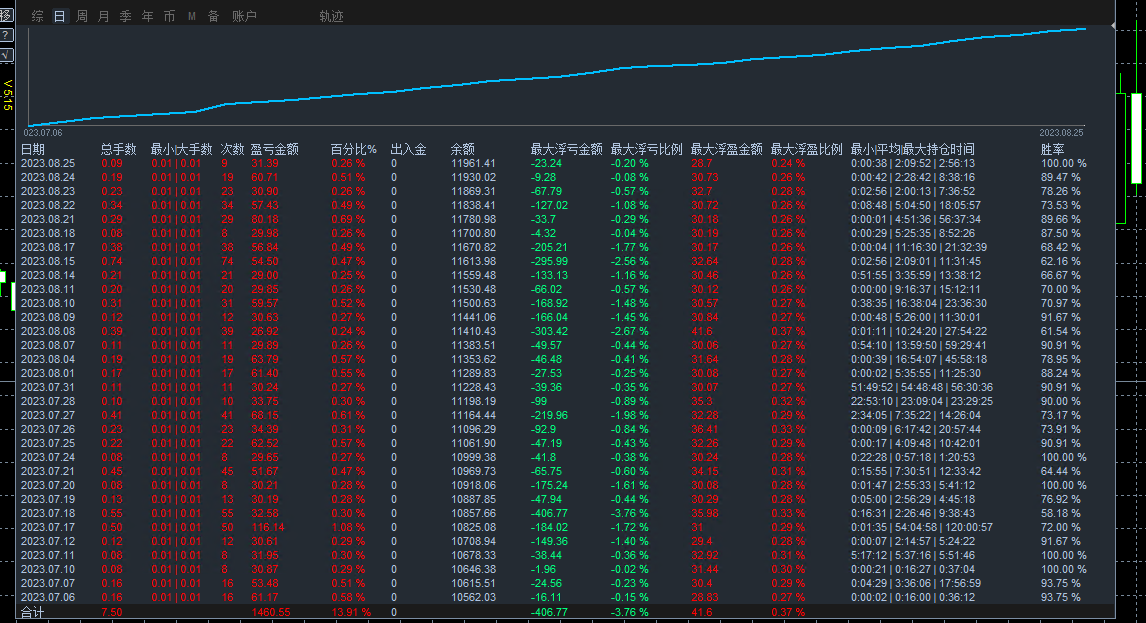Viewport: 1146px width, 623px height.
Task: Switch to the 季 quarterly tab
Action: click(126, 16)
